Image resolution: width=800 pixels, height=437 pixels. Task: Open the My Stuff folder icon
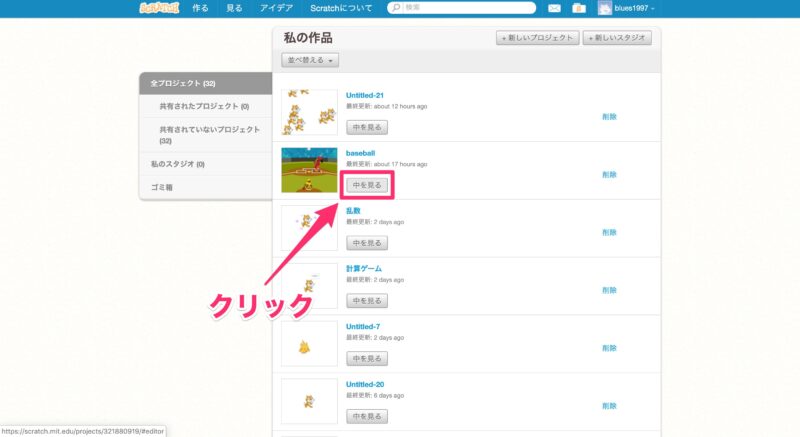(579, 8)
